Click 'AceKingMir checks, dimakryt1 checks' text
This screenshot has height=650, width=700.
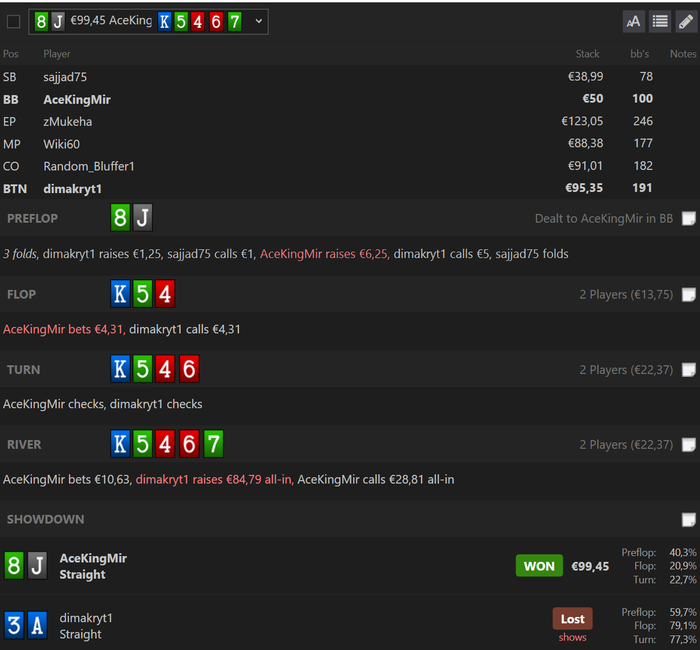[x=103, y=404]
